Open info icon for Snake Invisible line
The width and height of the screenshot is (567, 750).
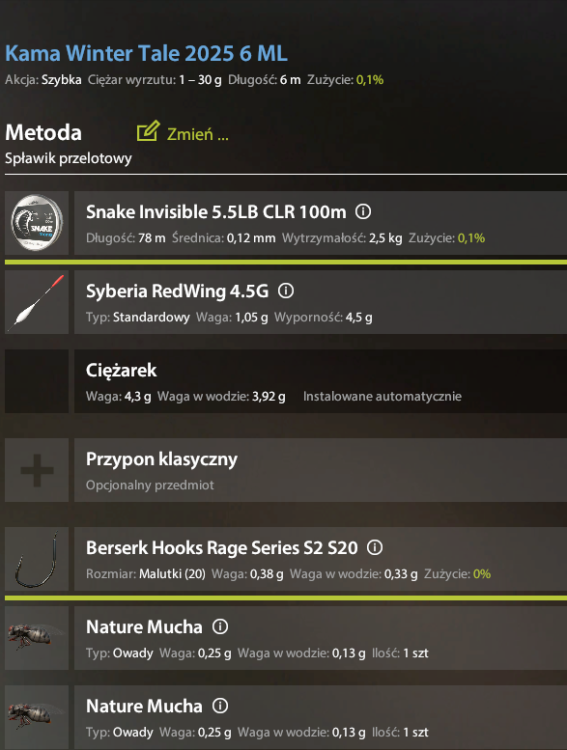[363, 211]
